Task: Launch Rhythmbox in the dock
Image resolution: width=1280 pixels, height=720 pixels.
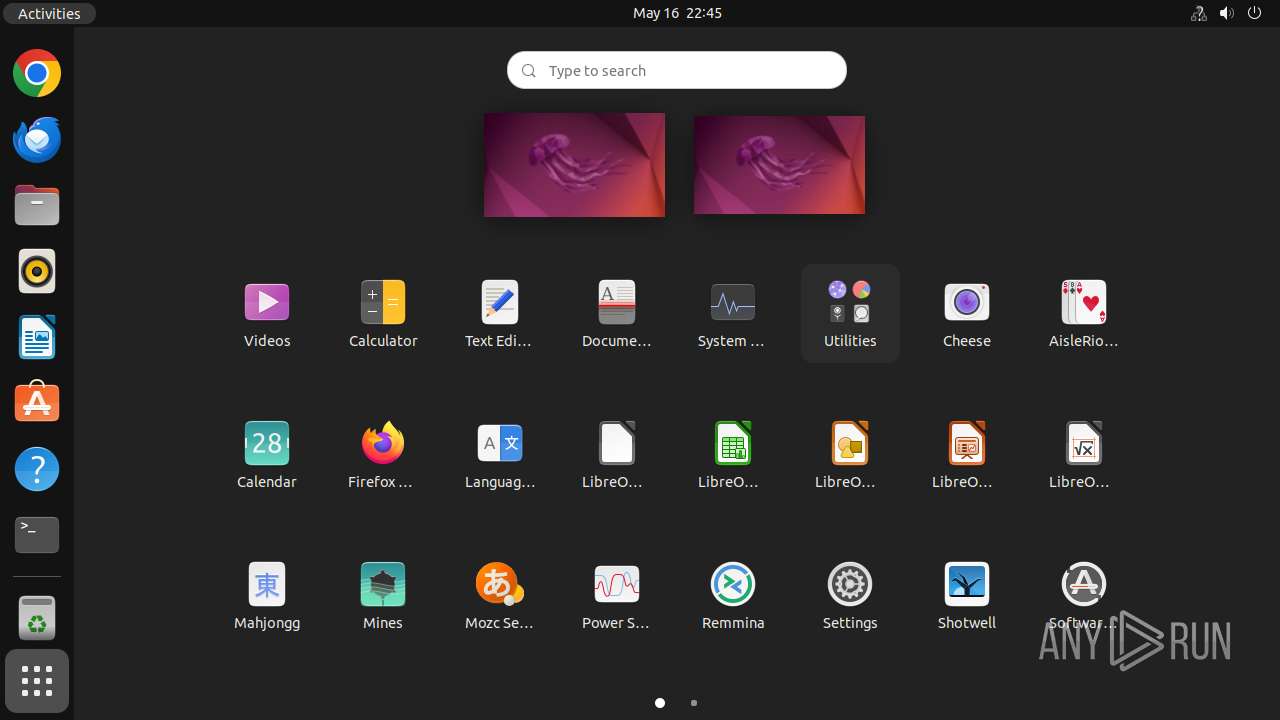Action: point(37,272)
